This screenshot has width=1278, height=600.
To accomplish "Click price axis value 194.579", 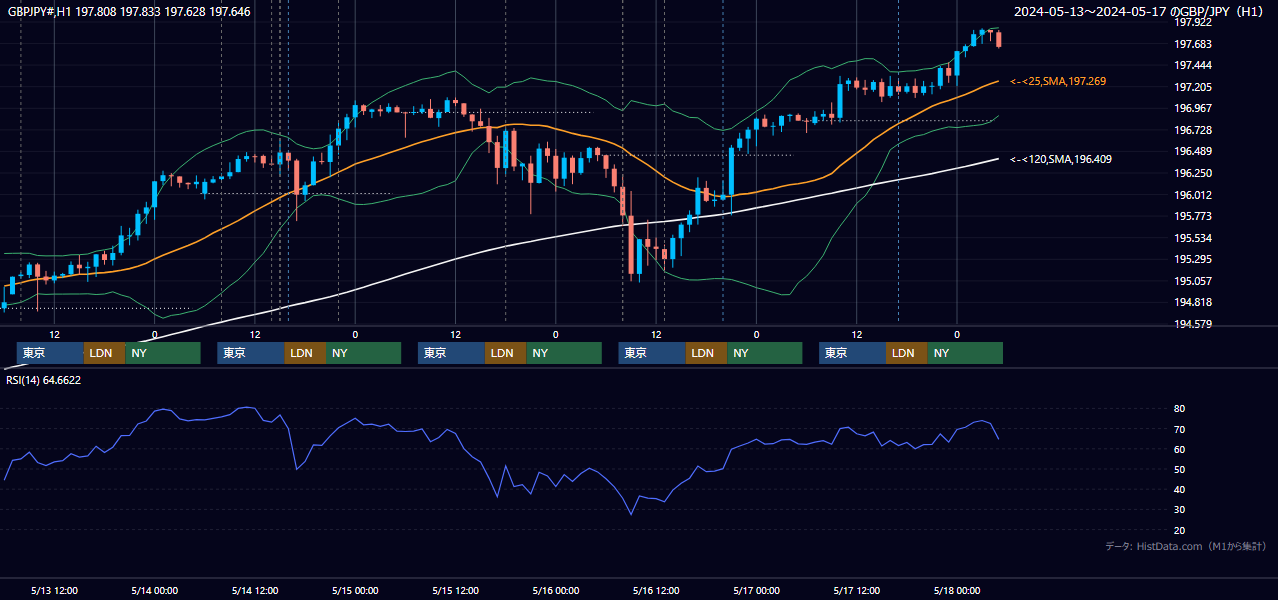I will click(x=1193, y=324).
